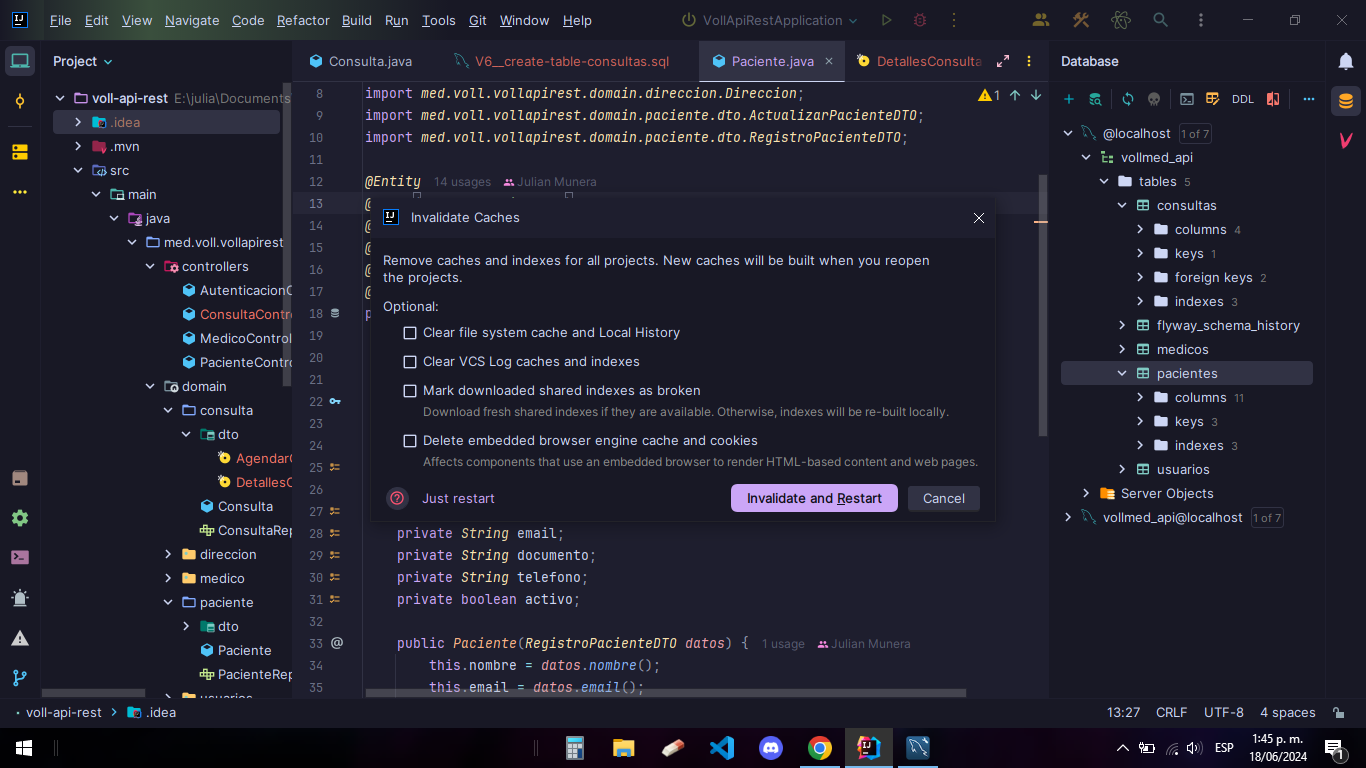Expand the medico package

(x=168, y=578)
